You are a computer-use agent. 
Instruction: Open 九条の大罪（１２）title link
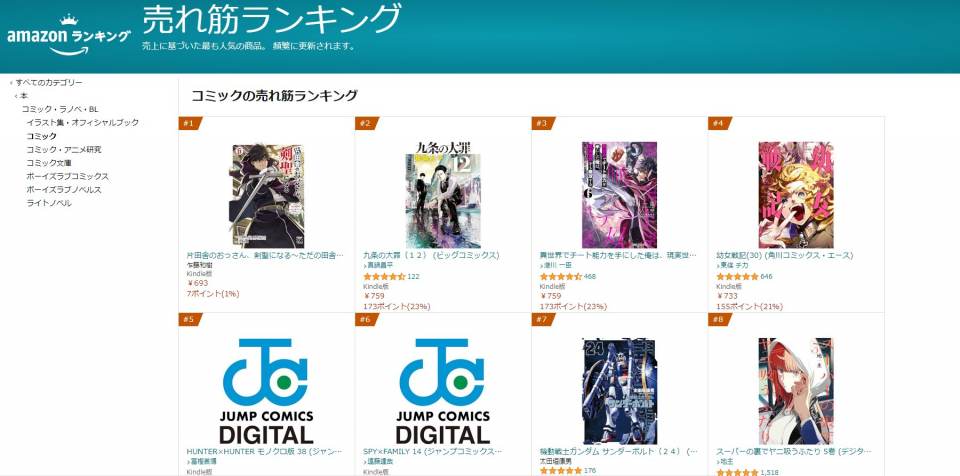432,255
